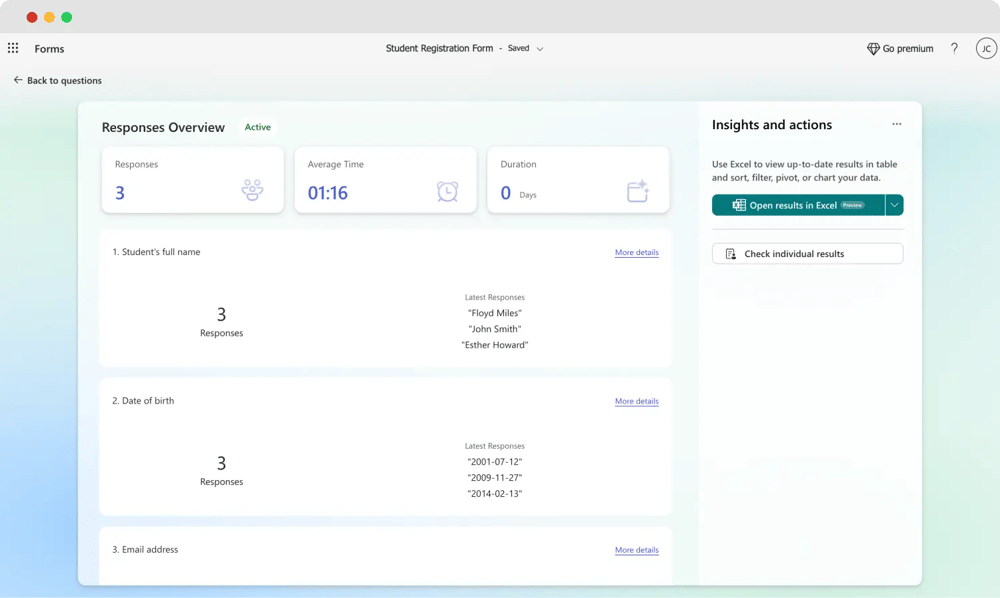
Task: Select Back to questions link
Action: [64, 80]
